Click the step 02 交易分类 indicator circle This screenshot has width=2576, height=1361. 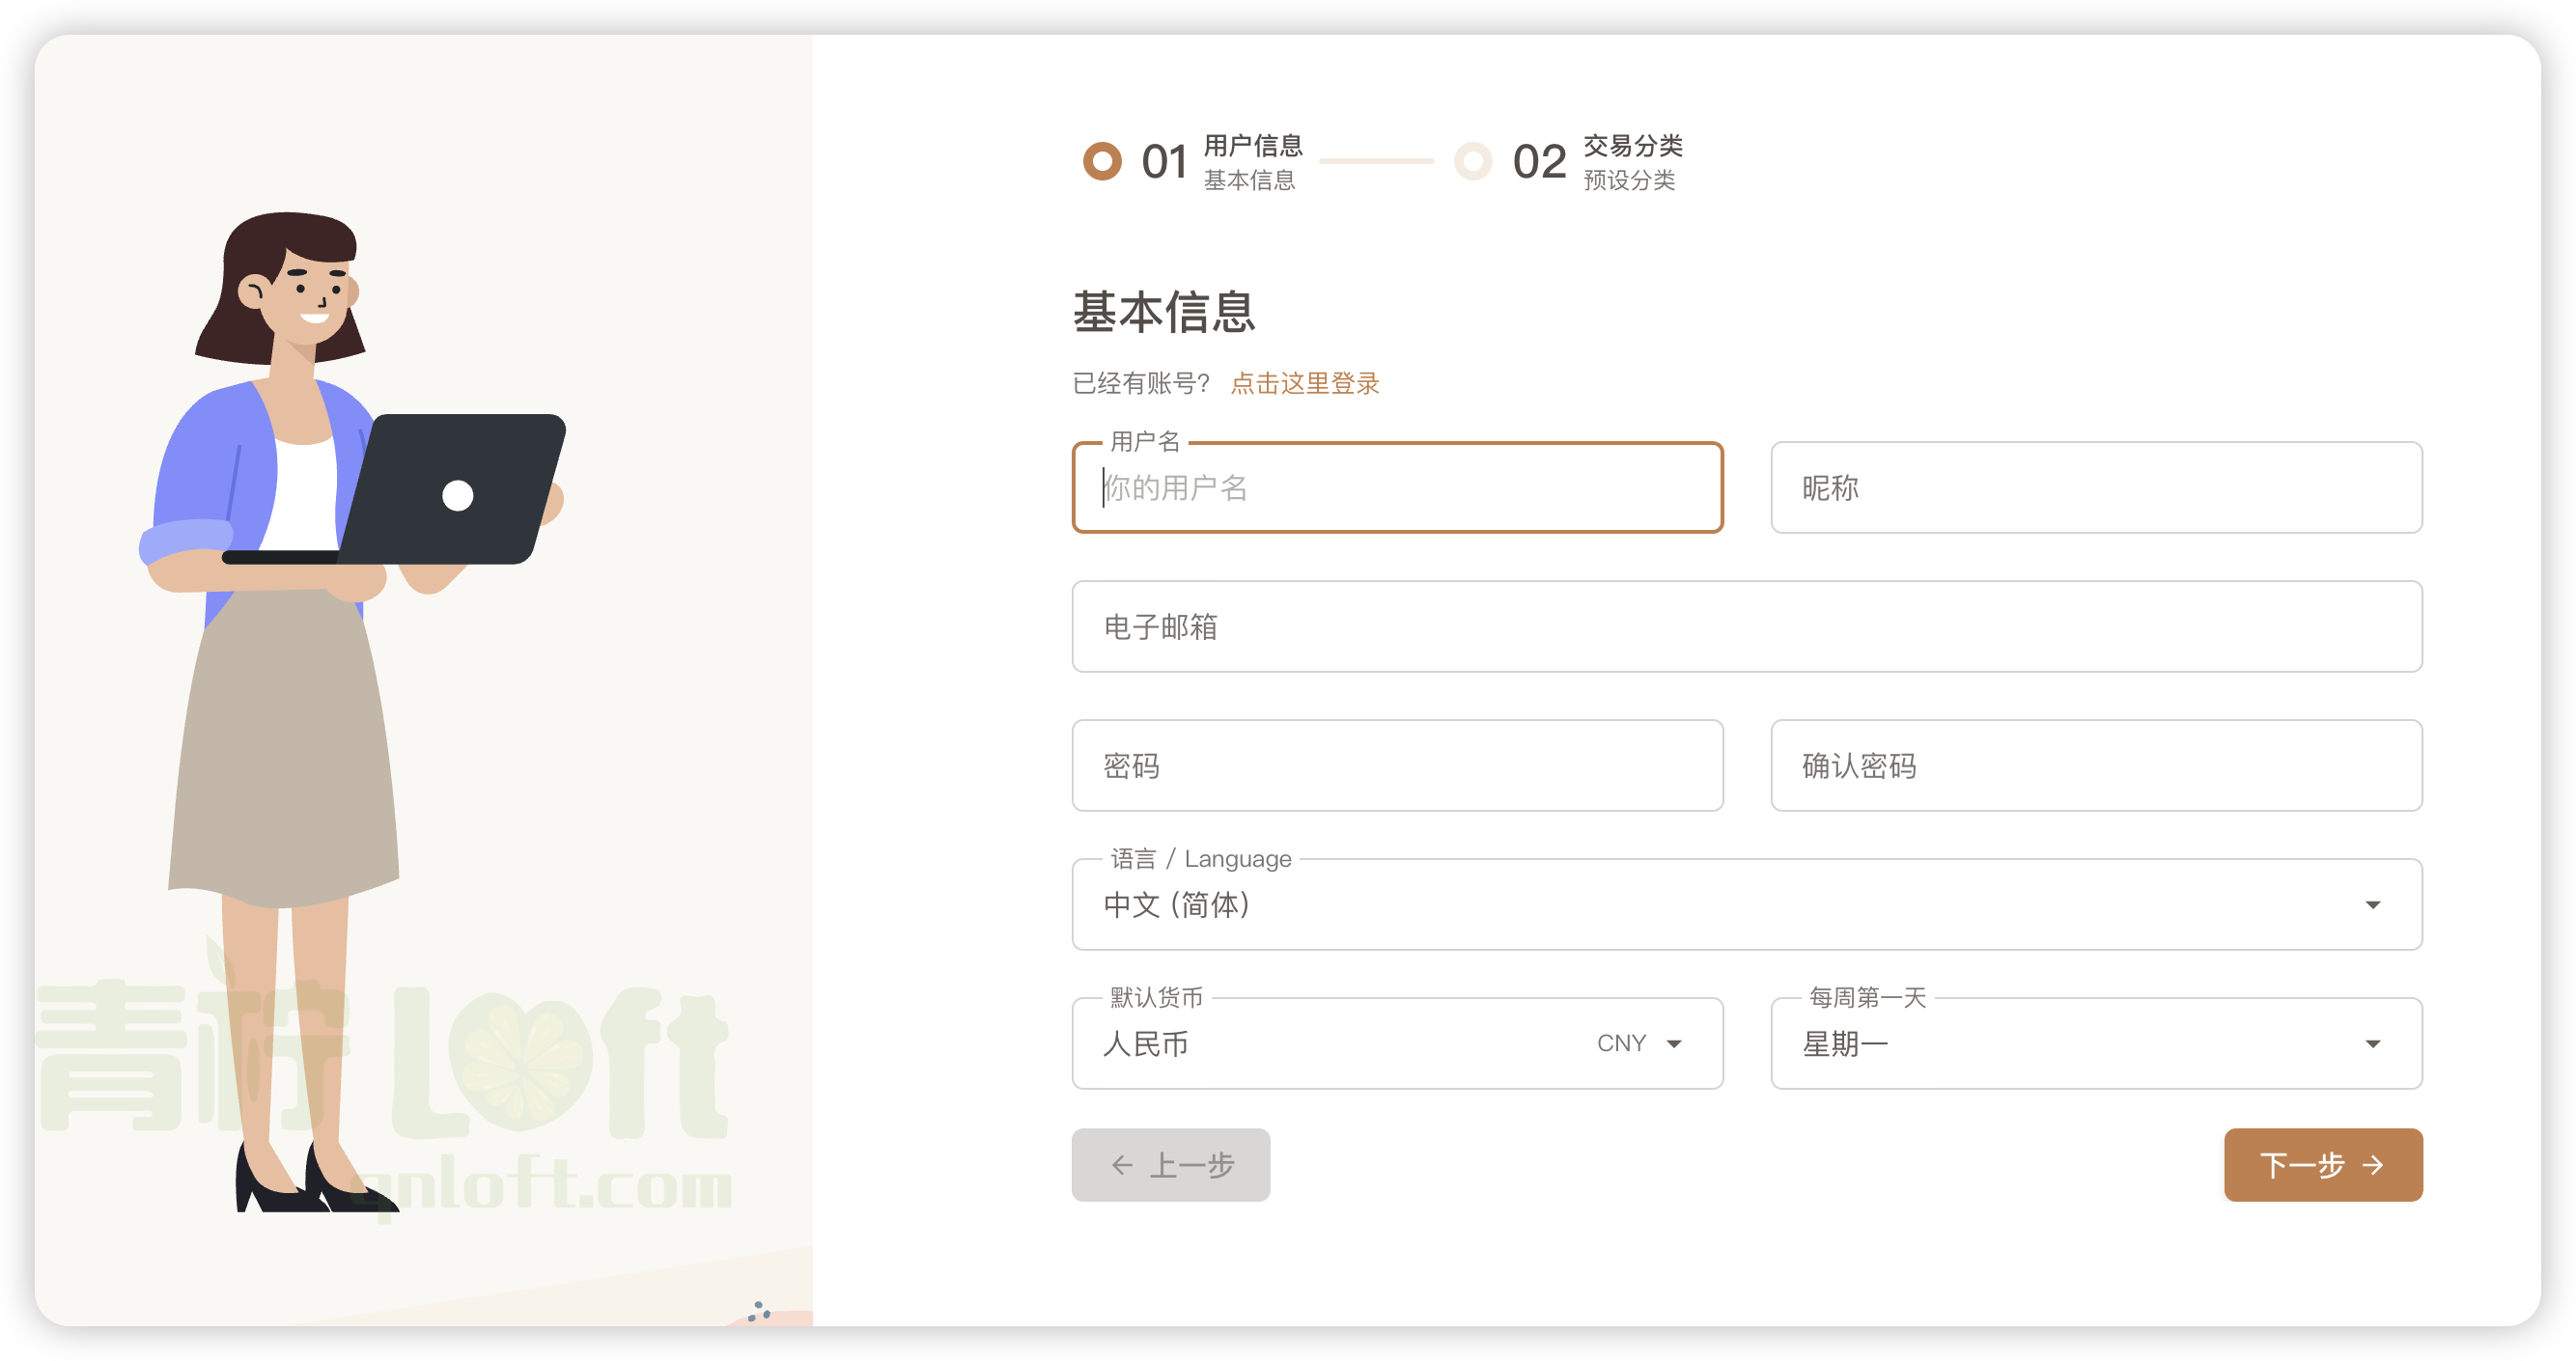click(x=1472, y=161)
